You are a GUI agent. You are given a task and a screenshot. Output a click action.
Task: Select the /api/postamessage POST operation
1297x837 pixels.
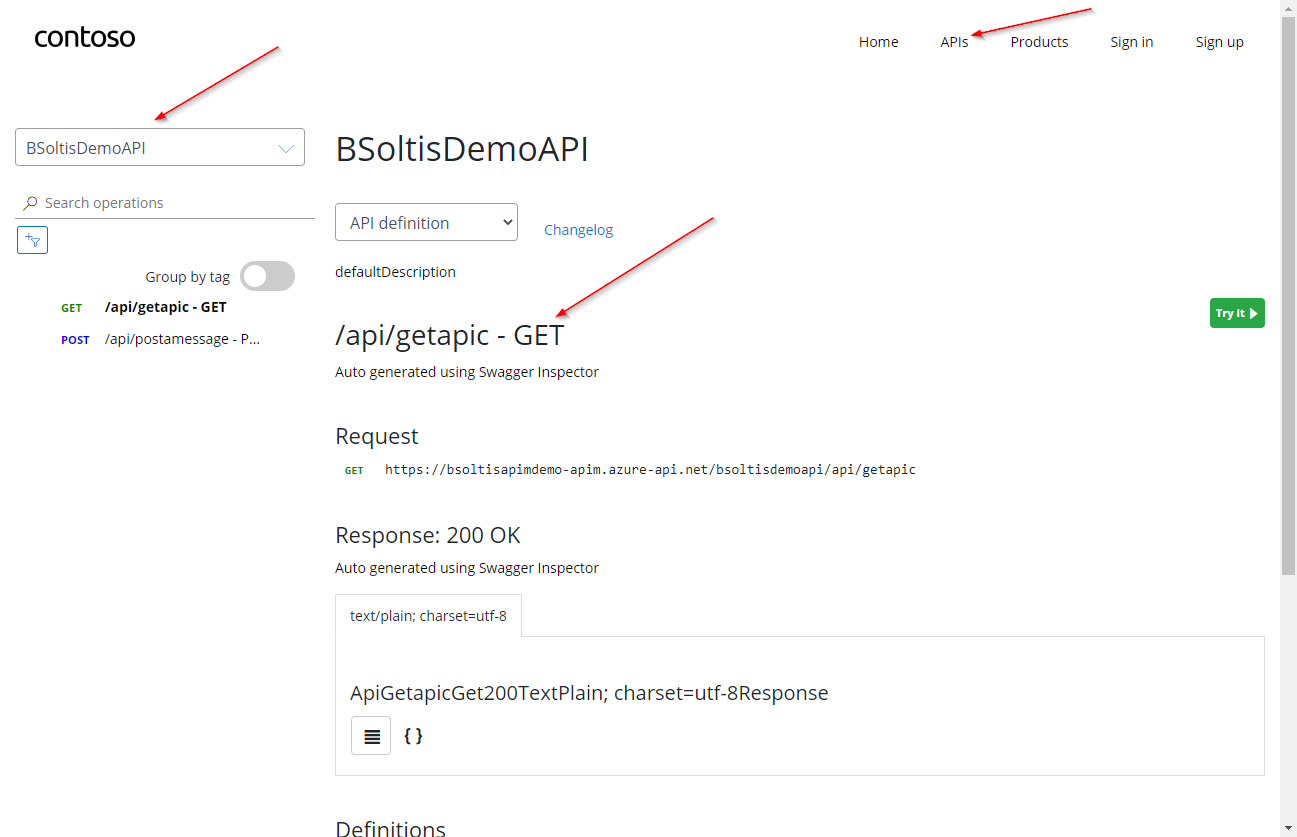pos(181,339)
